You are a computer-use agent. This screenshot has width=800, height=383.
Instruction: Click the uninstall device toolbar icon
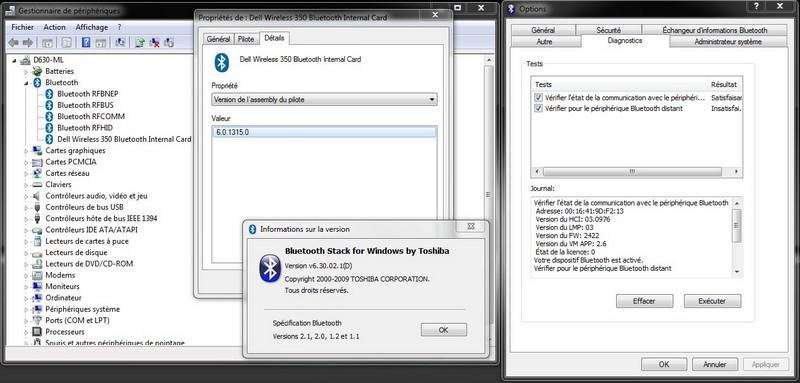[169, 42]
